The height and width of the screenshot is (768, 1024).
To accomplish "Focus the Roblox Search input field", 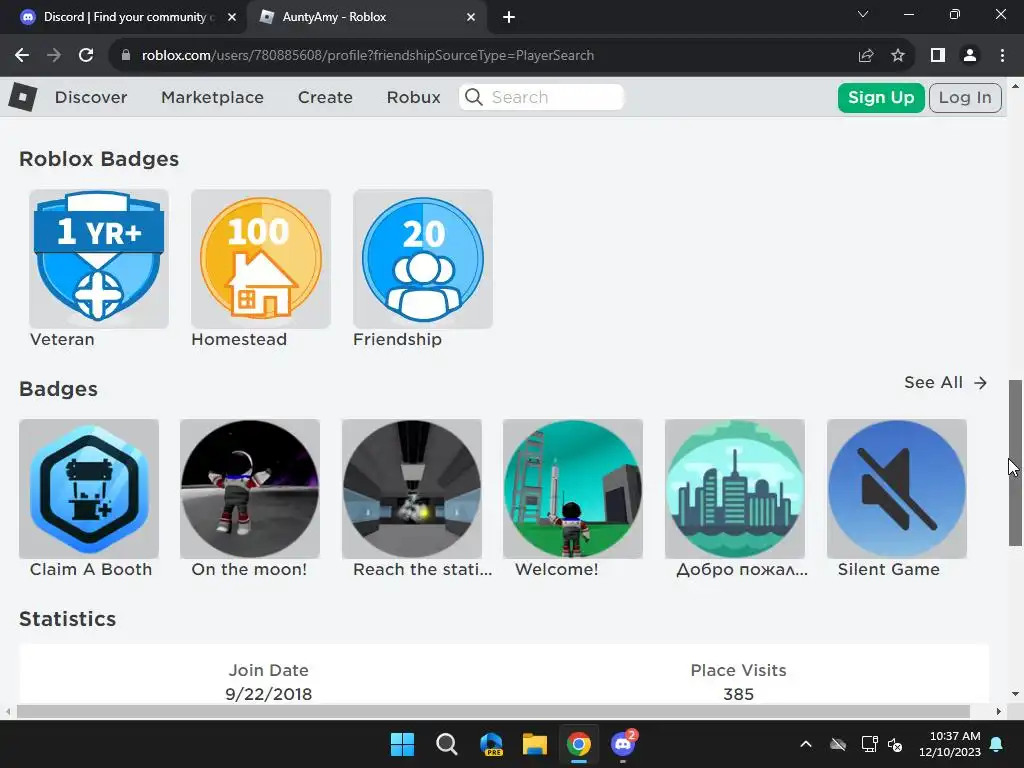I will tap(541, 97).
